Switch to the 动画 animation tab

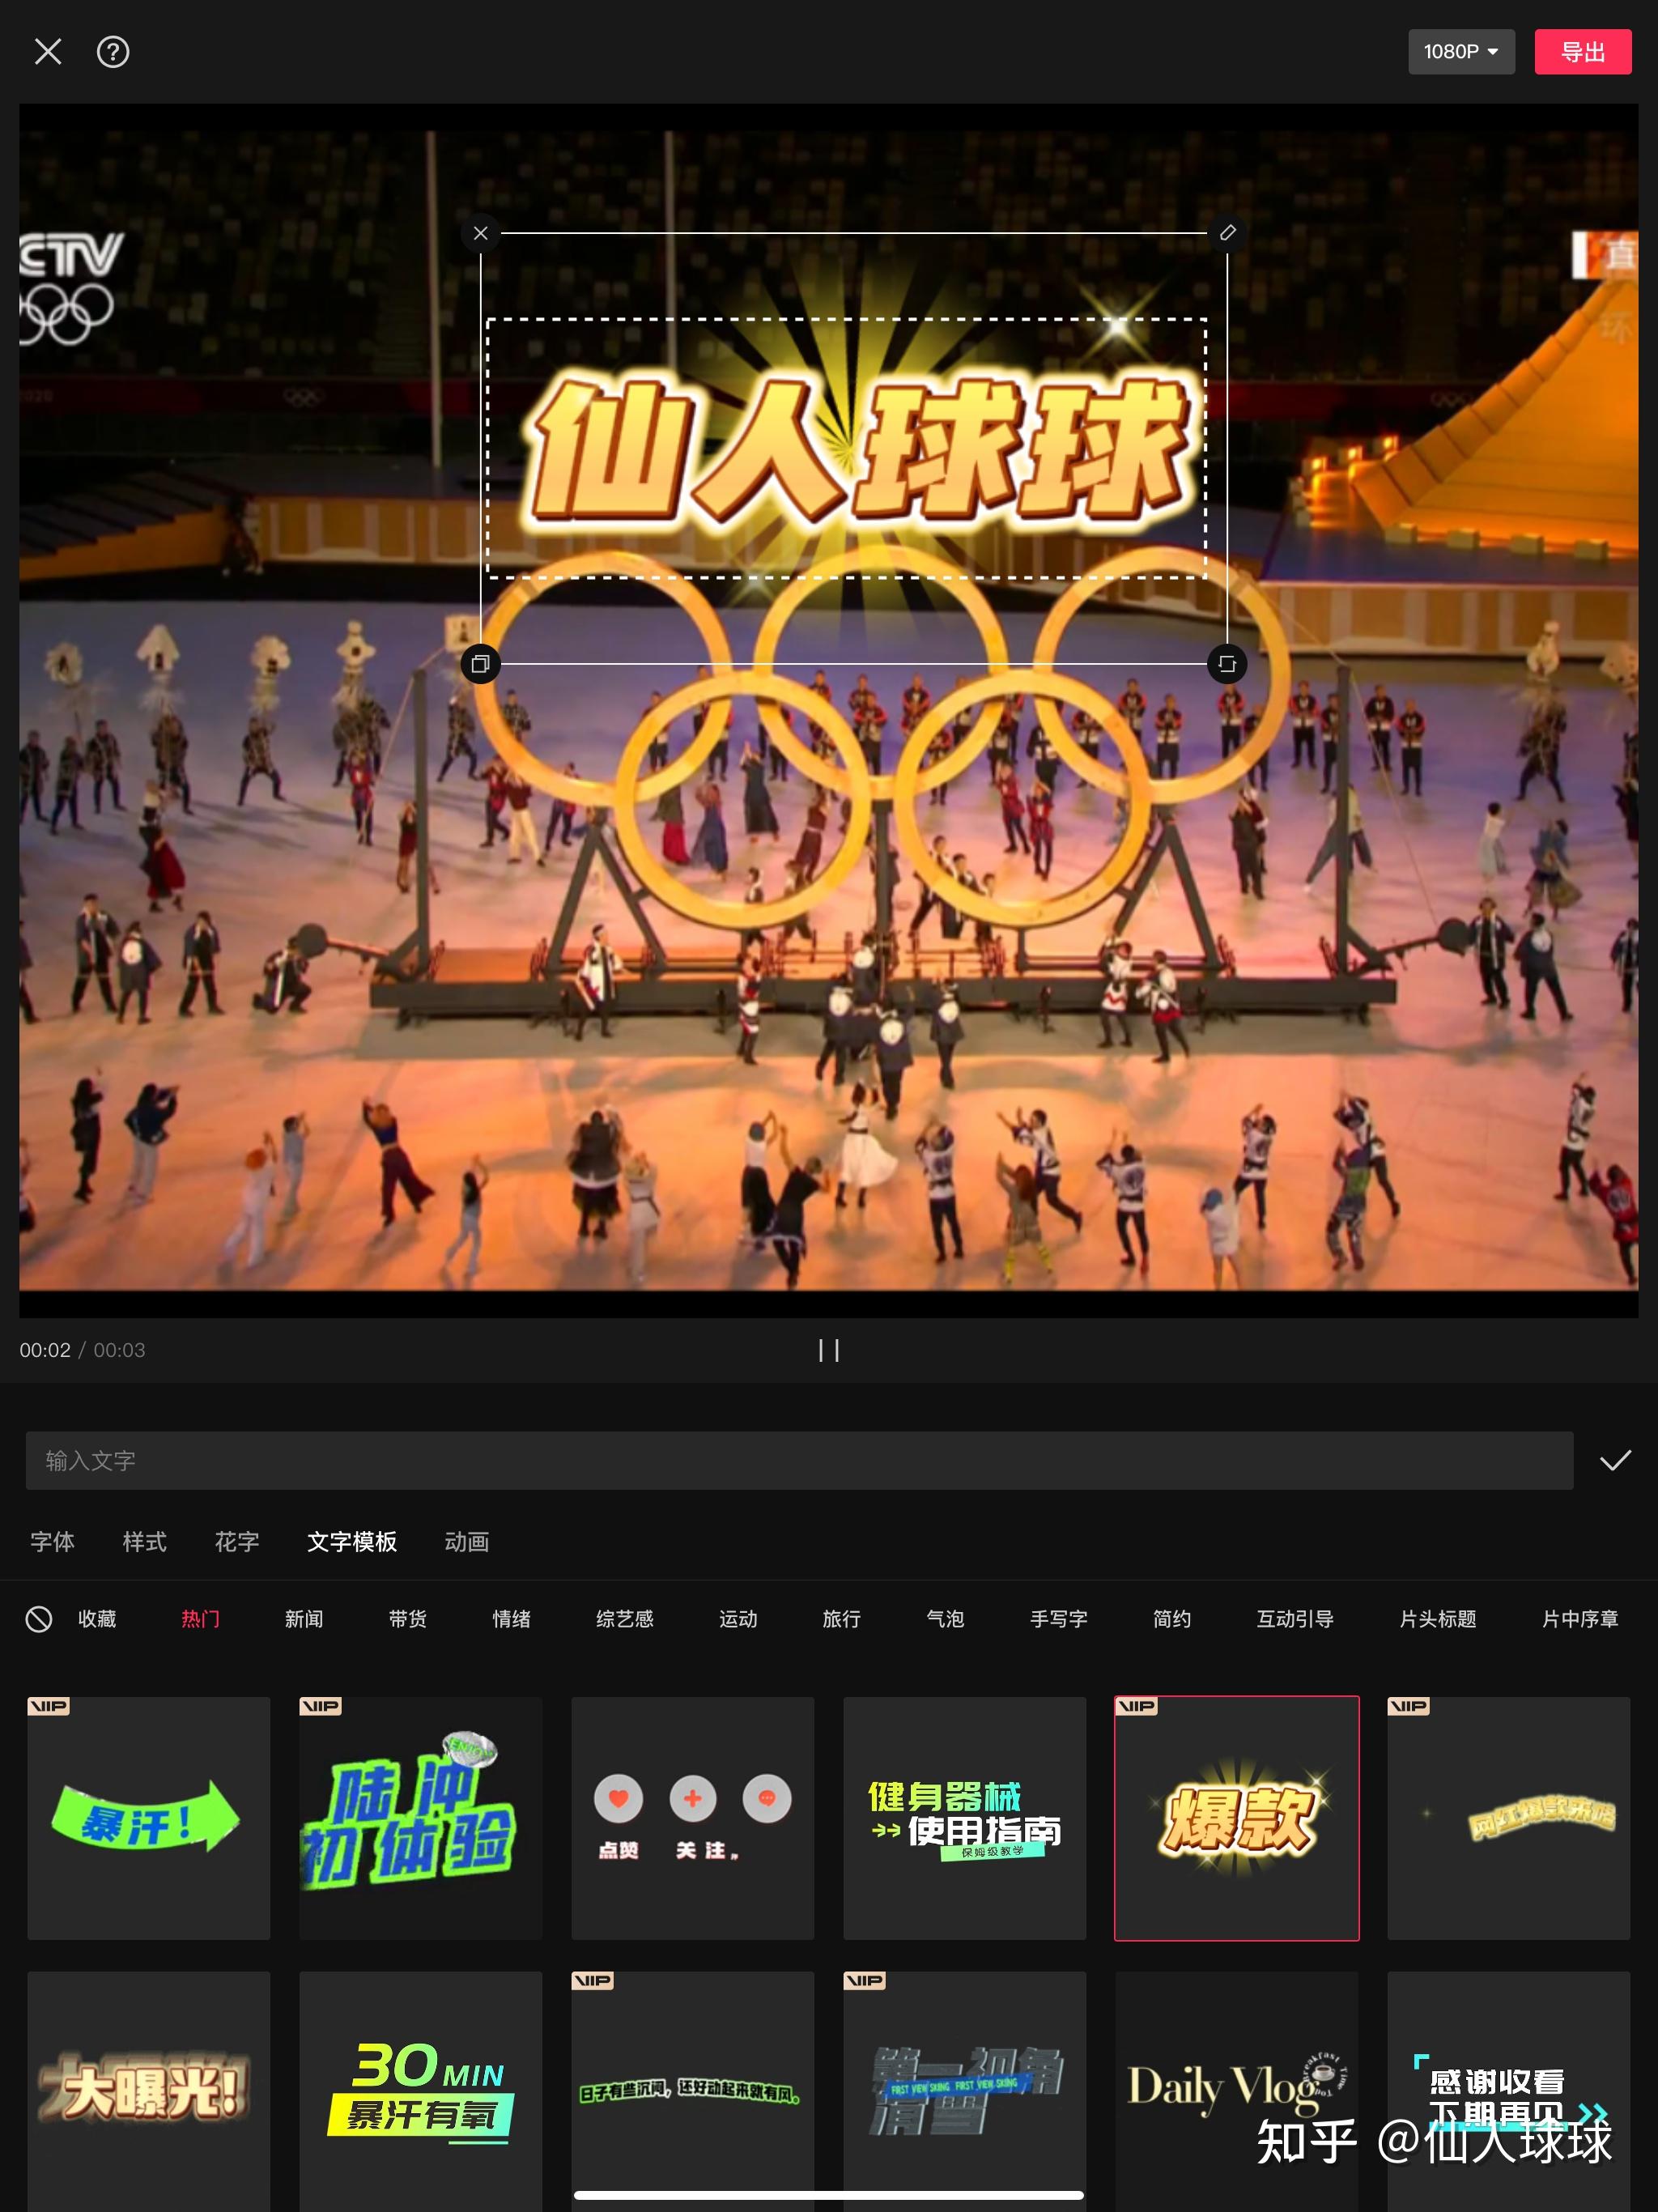[x=467, y=1542]
